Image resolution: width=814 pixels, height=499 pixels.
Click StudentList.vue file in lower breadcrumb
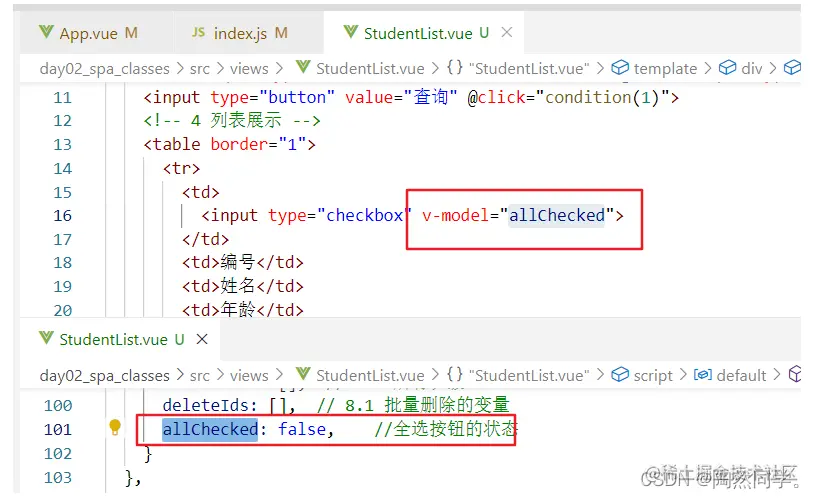pyautogui.click(x=370, y=375)
